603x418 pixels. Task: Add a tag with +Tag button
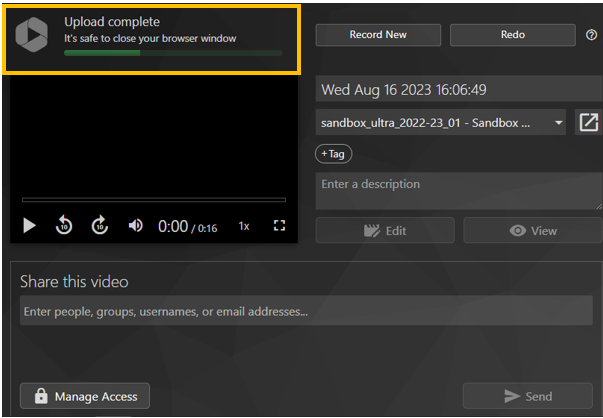pyautogui.click(x=333, y=154)
